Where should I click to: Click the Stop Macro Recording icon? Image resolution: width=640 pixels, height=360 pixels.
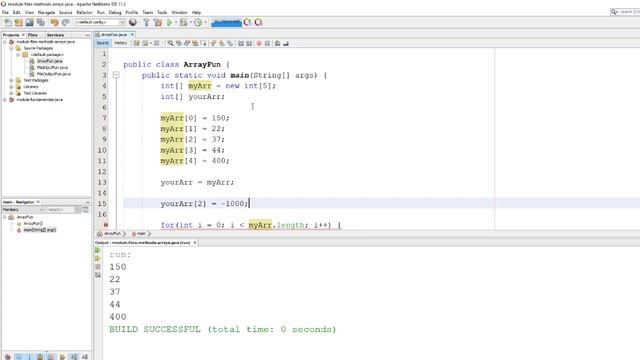[267, 43]
